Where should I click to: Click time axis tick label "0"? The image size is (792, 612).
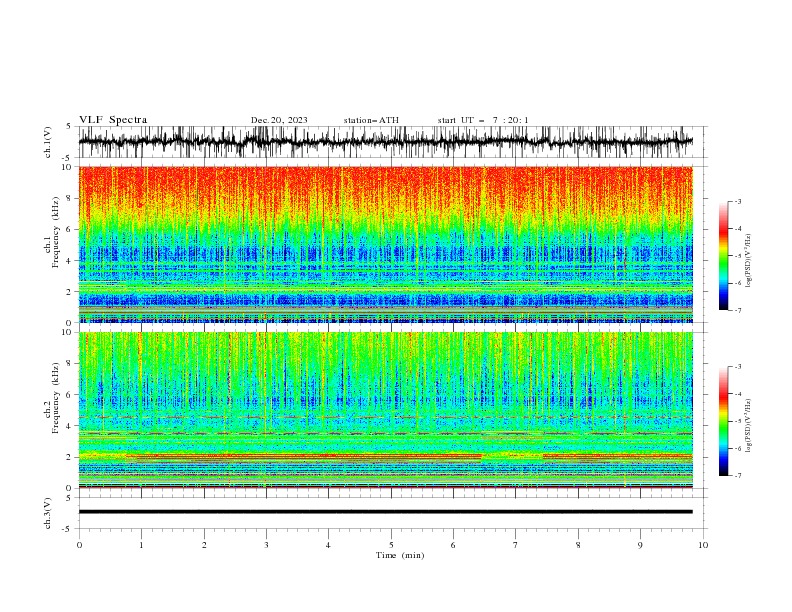pos(79,545)
